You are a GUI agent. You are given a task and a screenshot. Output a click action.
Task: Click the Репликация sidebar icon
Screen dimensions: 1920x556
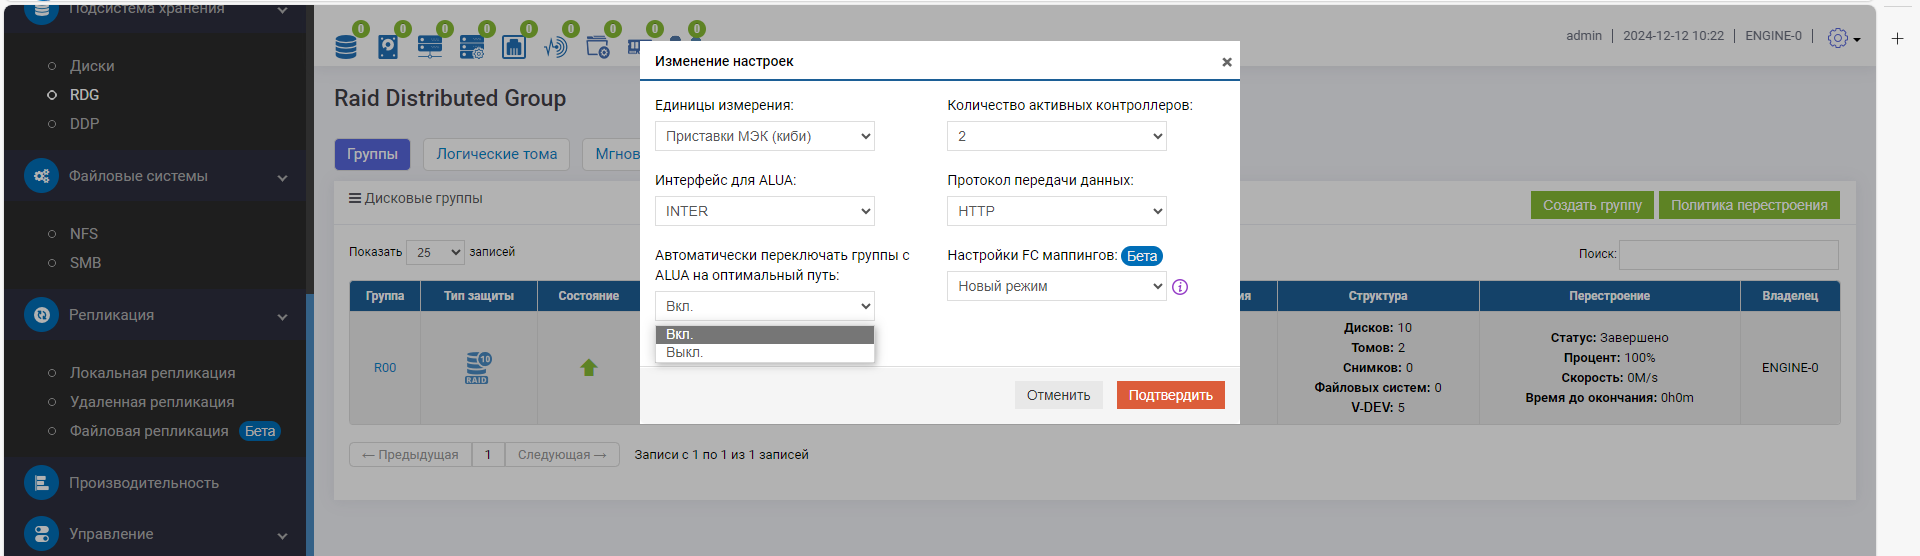coord(41,315)
